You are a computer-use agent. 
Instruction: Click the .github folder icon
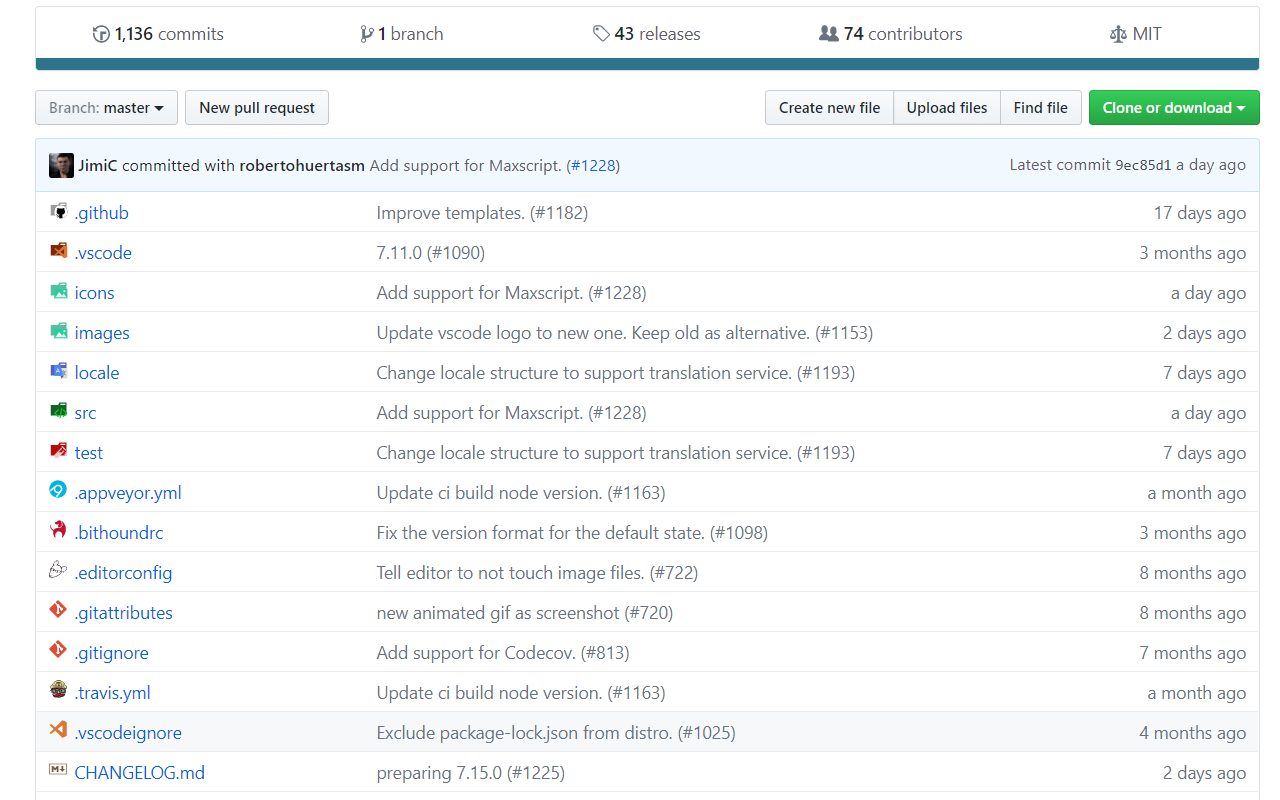[58, 212]
